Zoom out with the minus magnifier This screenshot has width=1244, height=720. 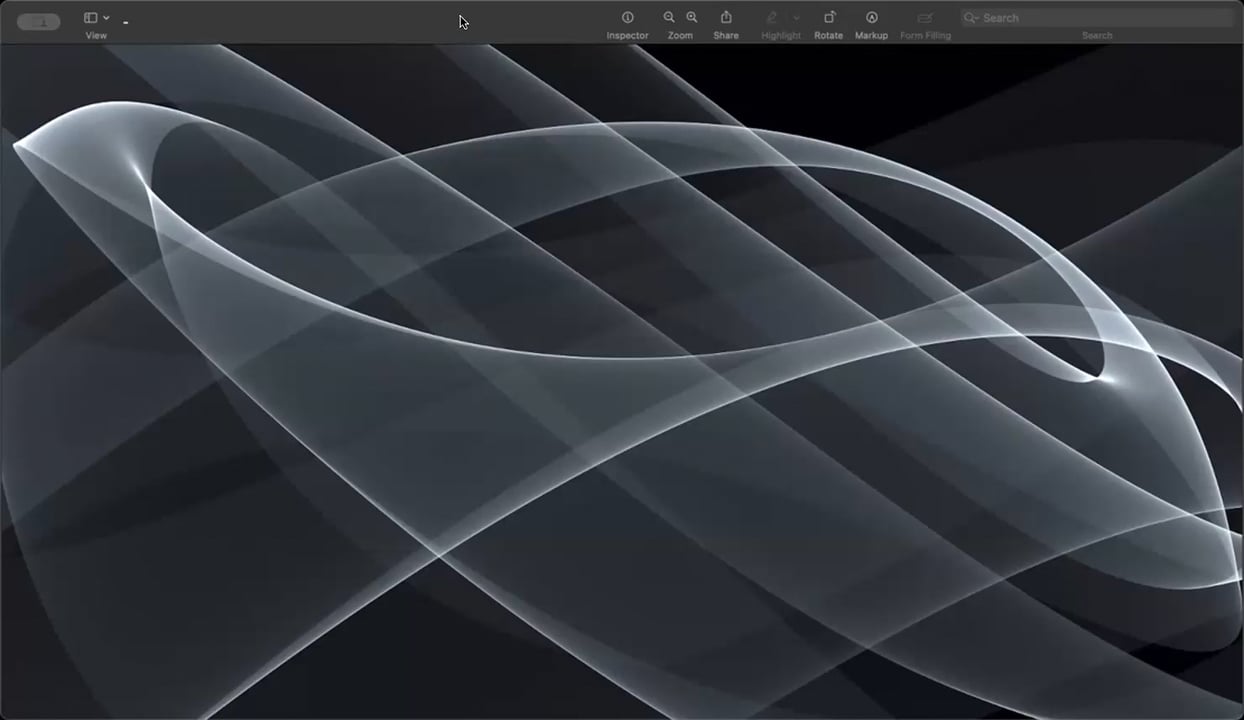tap(669, 18)
